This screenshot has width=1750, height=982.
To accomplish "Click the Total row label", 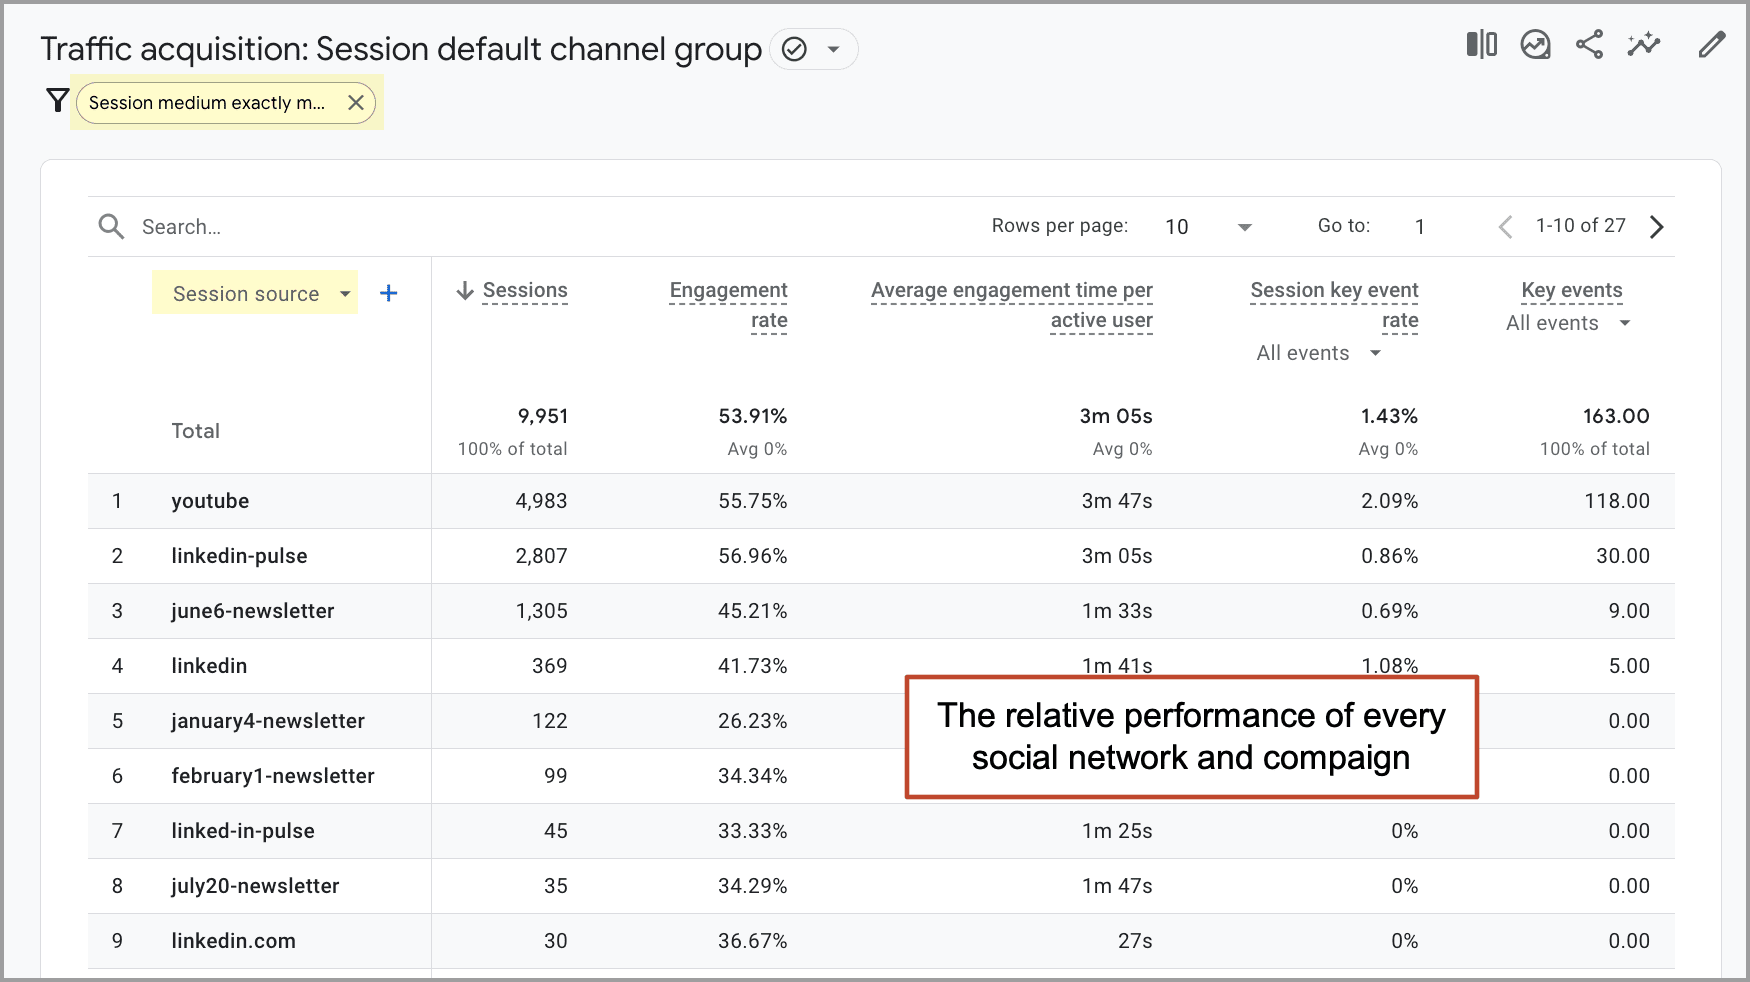I will (x=195, y=431).
